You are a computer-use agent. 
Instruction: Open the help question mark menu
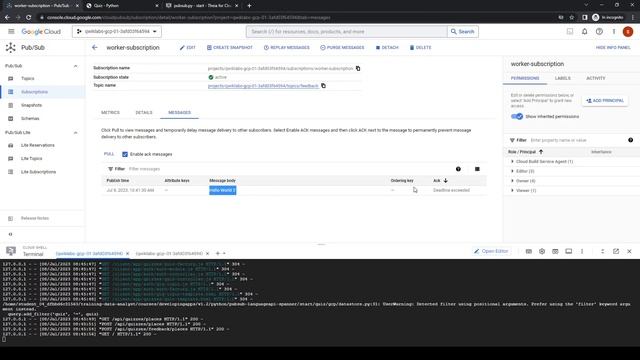(599, 31)
